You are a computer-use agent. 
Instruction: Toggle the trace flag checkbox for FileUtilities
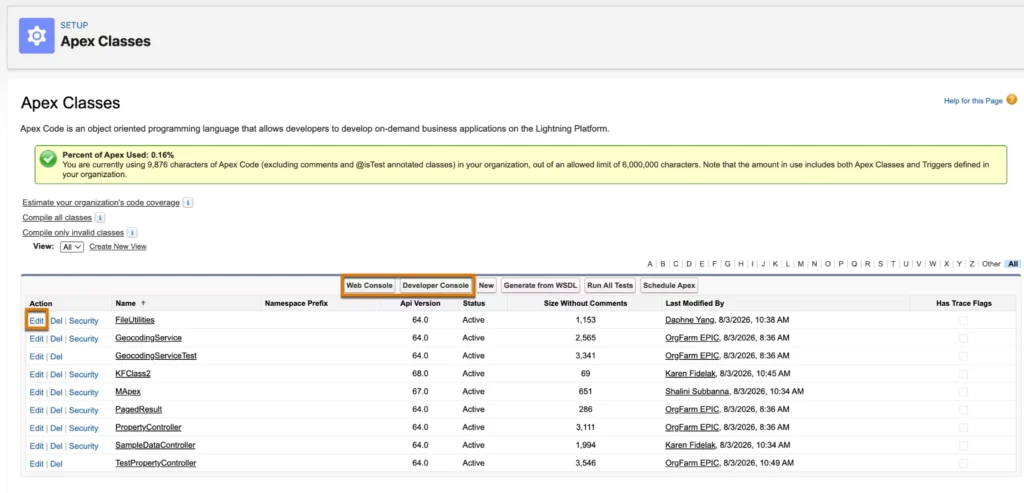[963, 321]
